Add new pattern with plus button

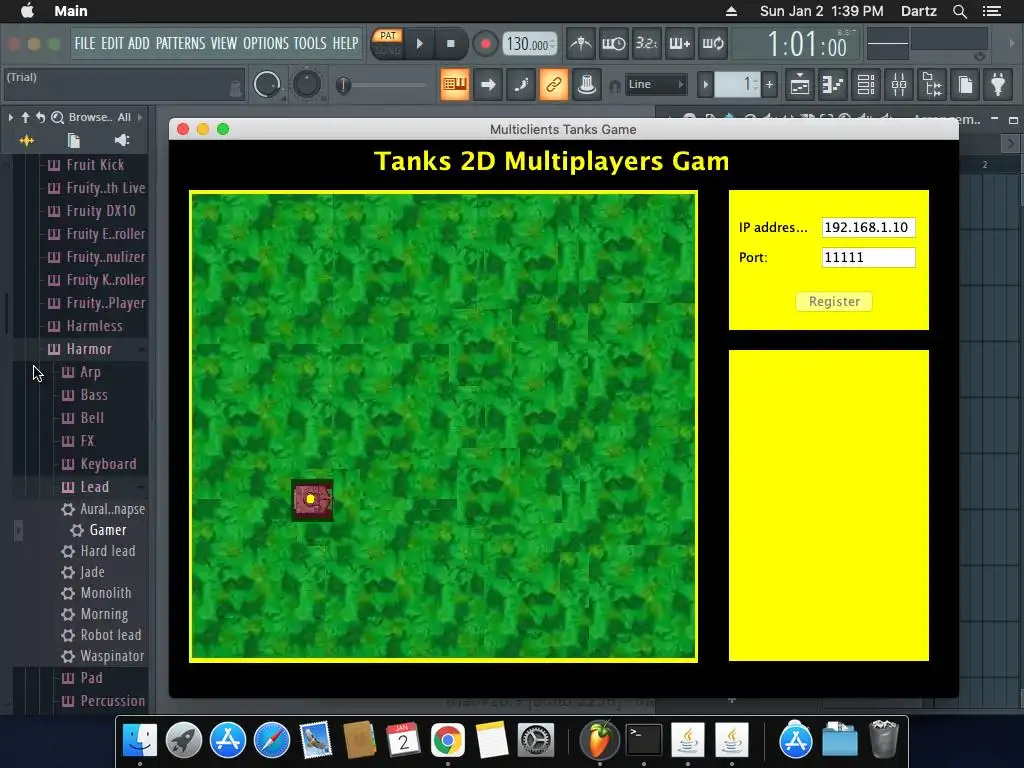[x=769, y=84]
